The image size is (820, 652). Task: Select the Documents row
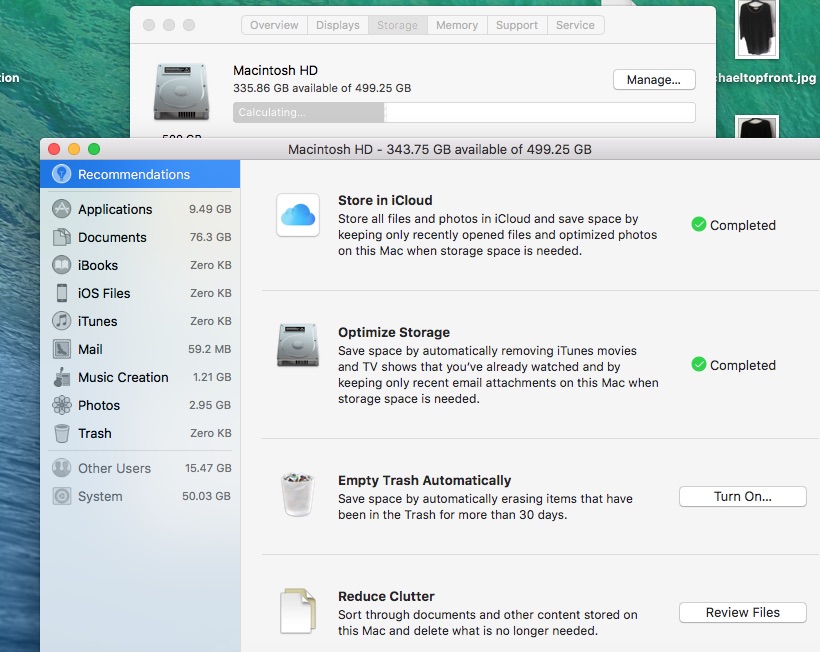tap(140, 237)
